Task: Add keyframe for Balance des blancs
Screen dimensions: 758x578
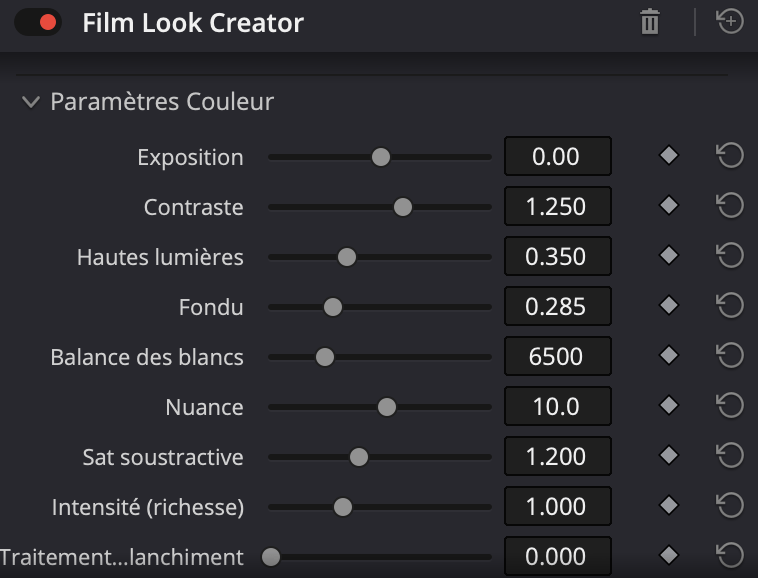Action: pos(669,356)
